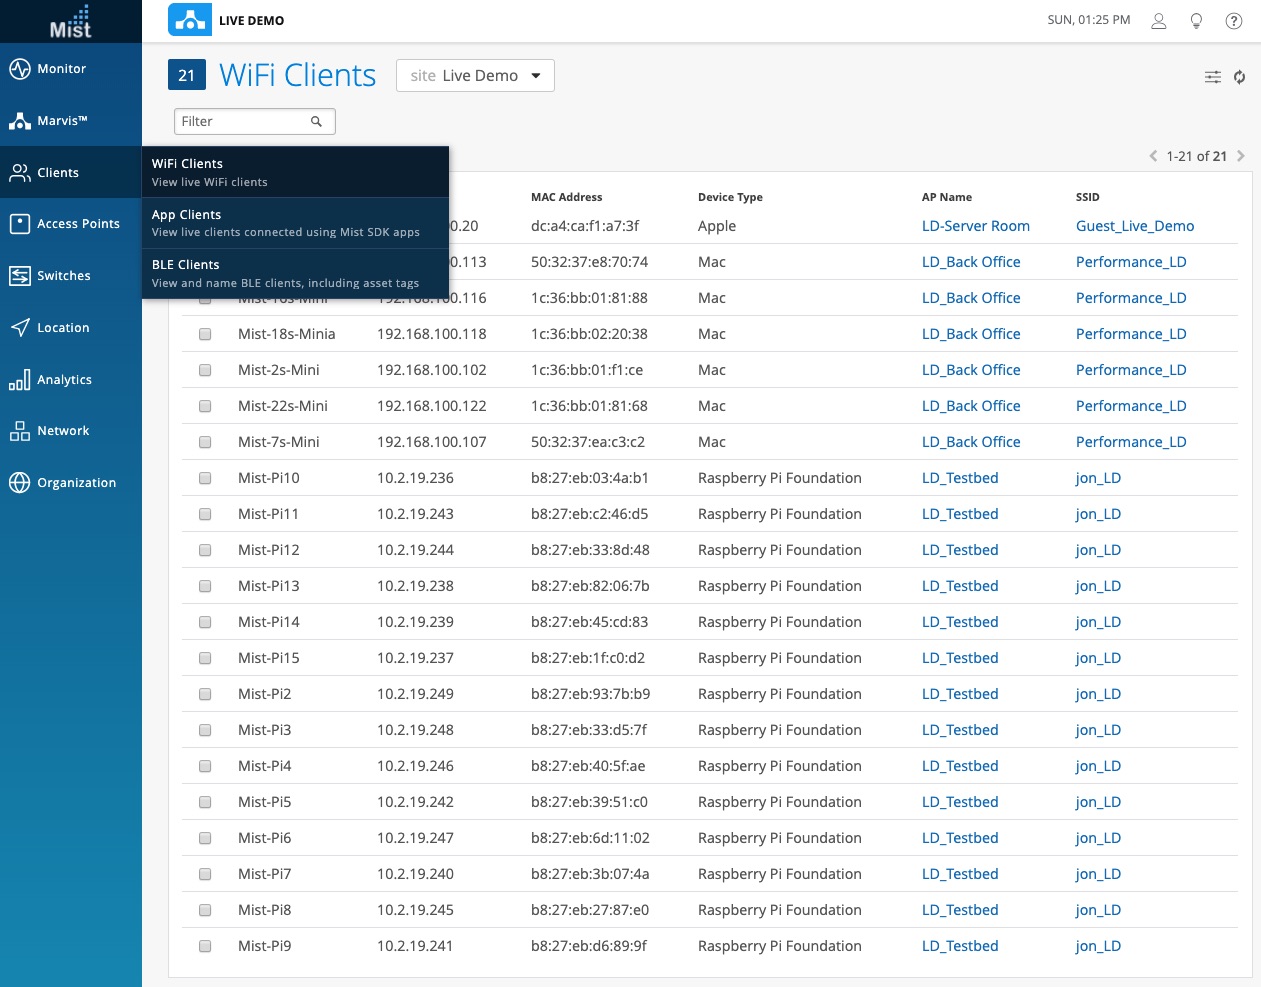Open the LD-Server Room AP link

coord(975,226)
